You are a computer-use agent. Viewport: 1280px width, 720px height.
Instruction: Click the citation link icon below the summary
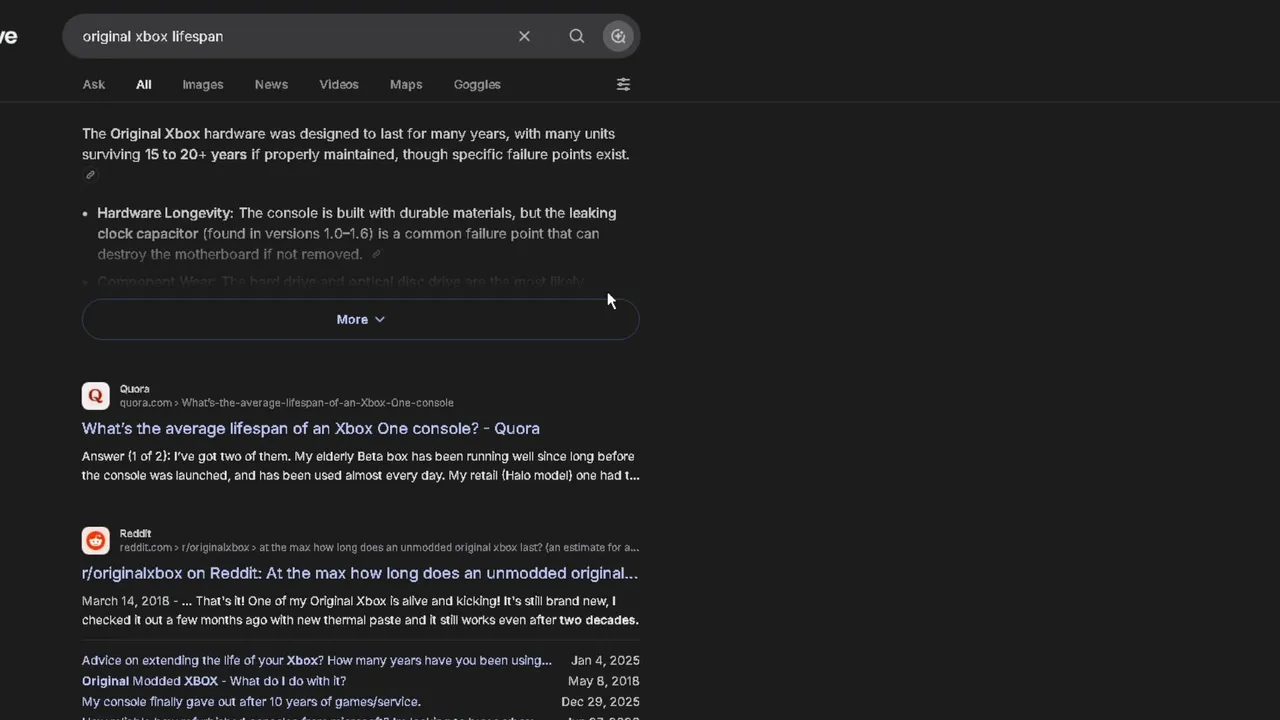click(90, 175)
